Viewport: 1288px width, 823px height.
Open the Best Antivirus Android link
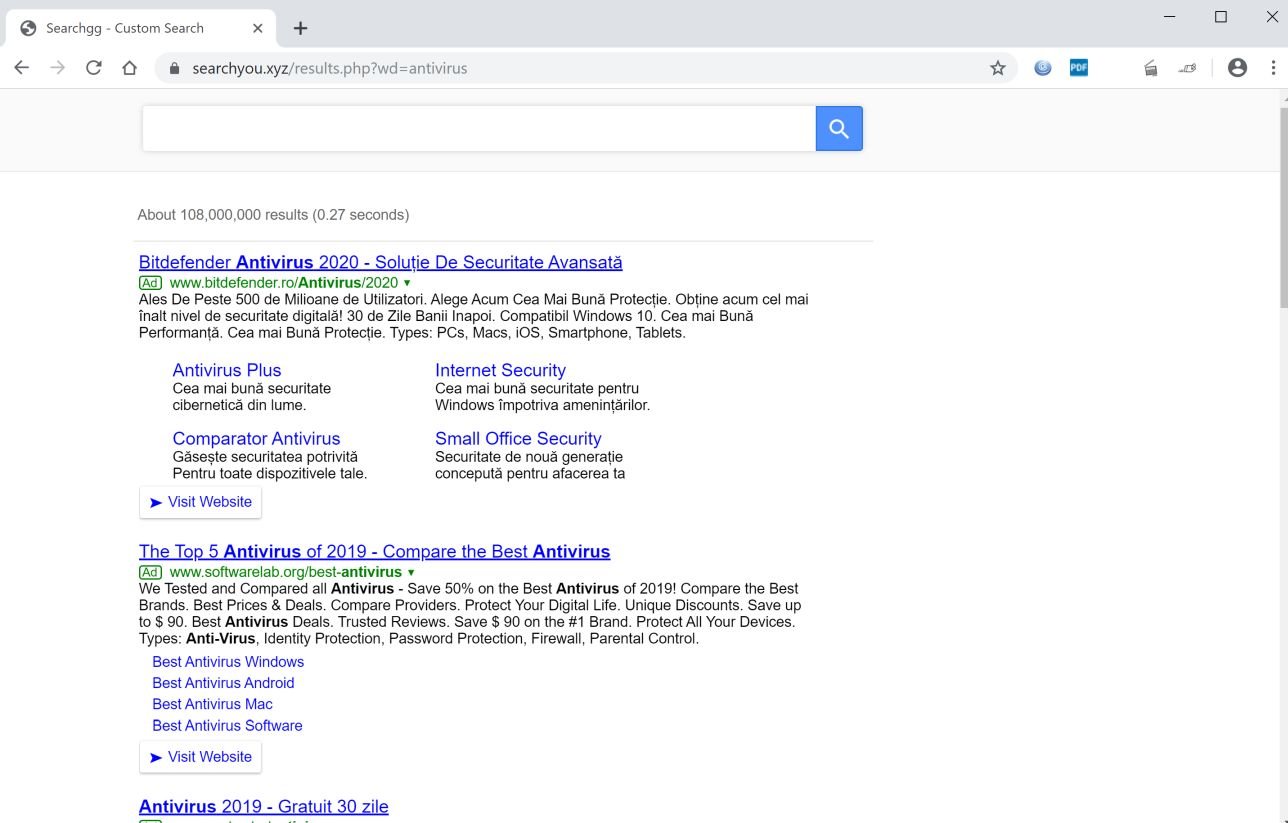[x=223, y=683]
